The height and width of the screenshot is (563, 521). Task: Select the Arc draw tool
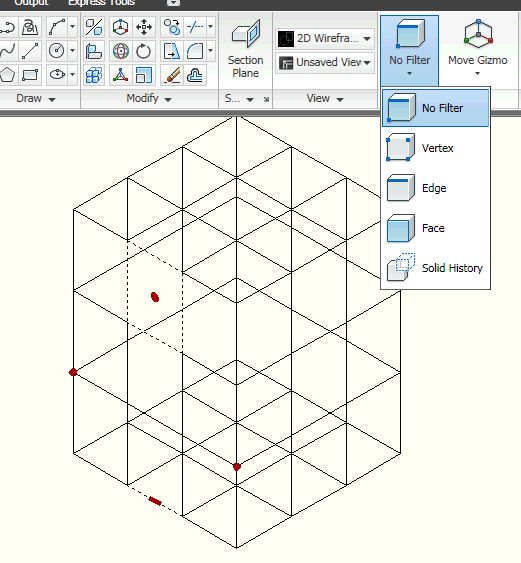[x=57, y=27]
